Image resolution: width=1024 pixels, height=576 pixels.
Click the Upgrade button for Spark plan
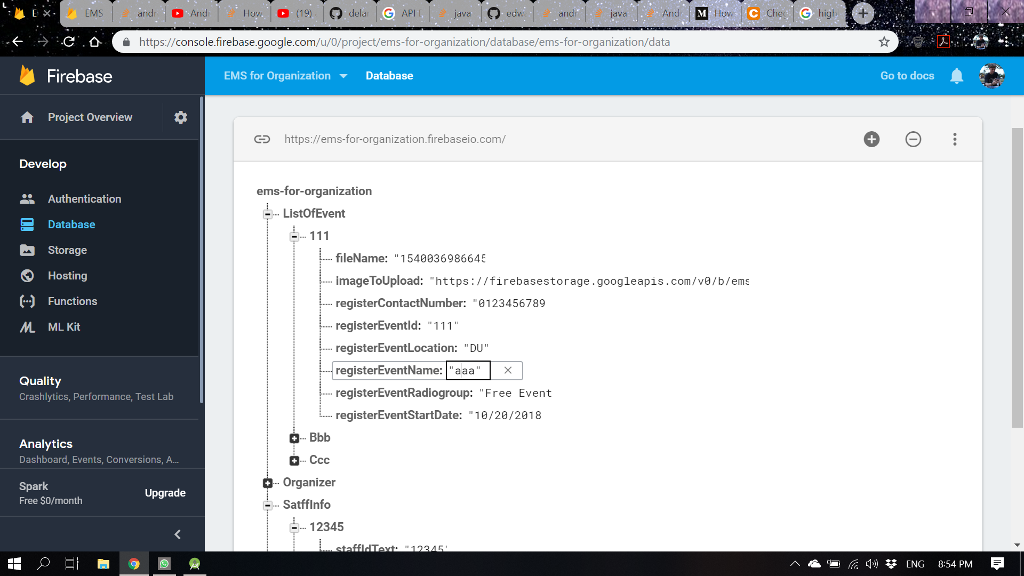coord(165,492)
